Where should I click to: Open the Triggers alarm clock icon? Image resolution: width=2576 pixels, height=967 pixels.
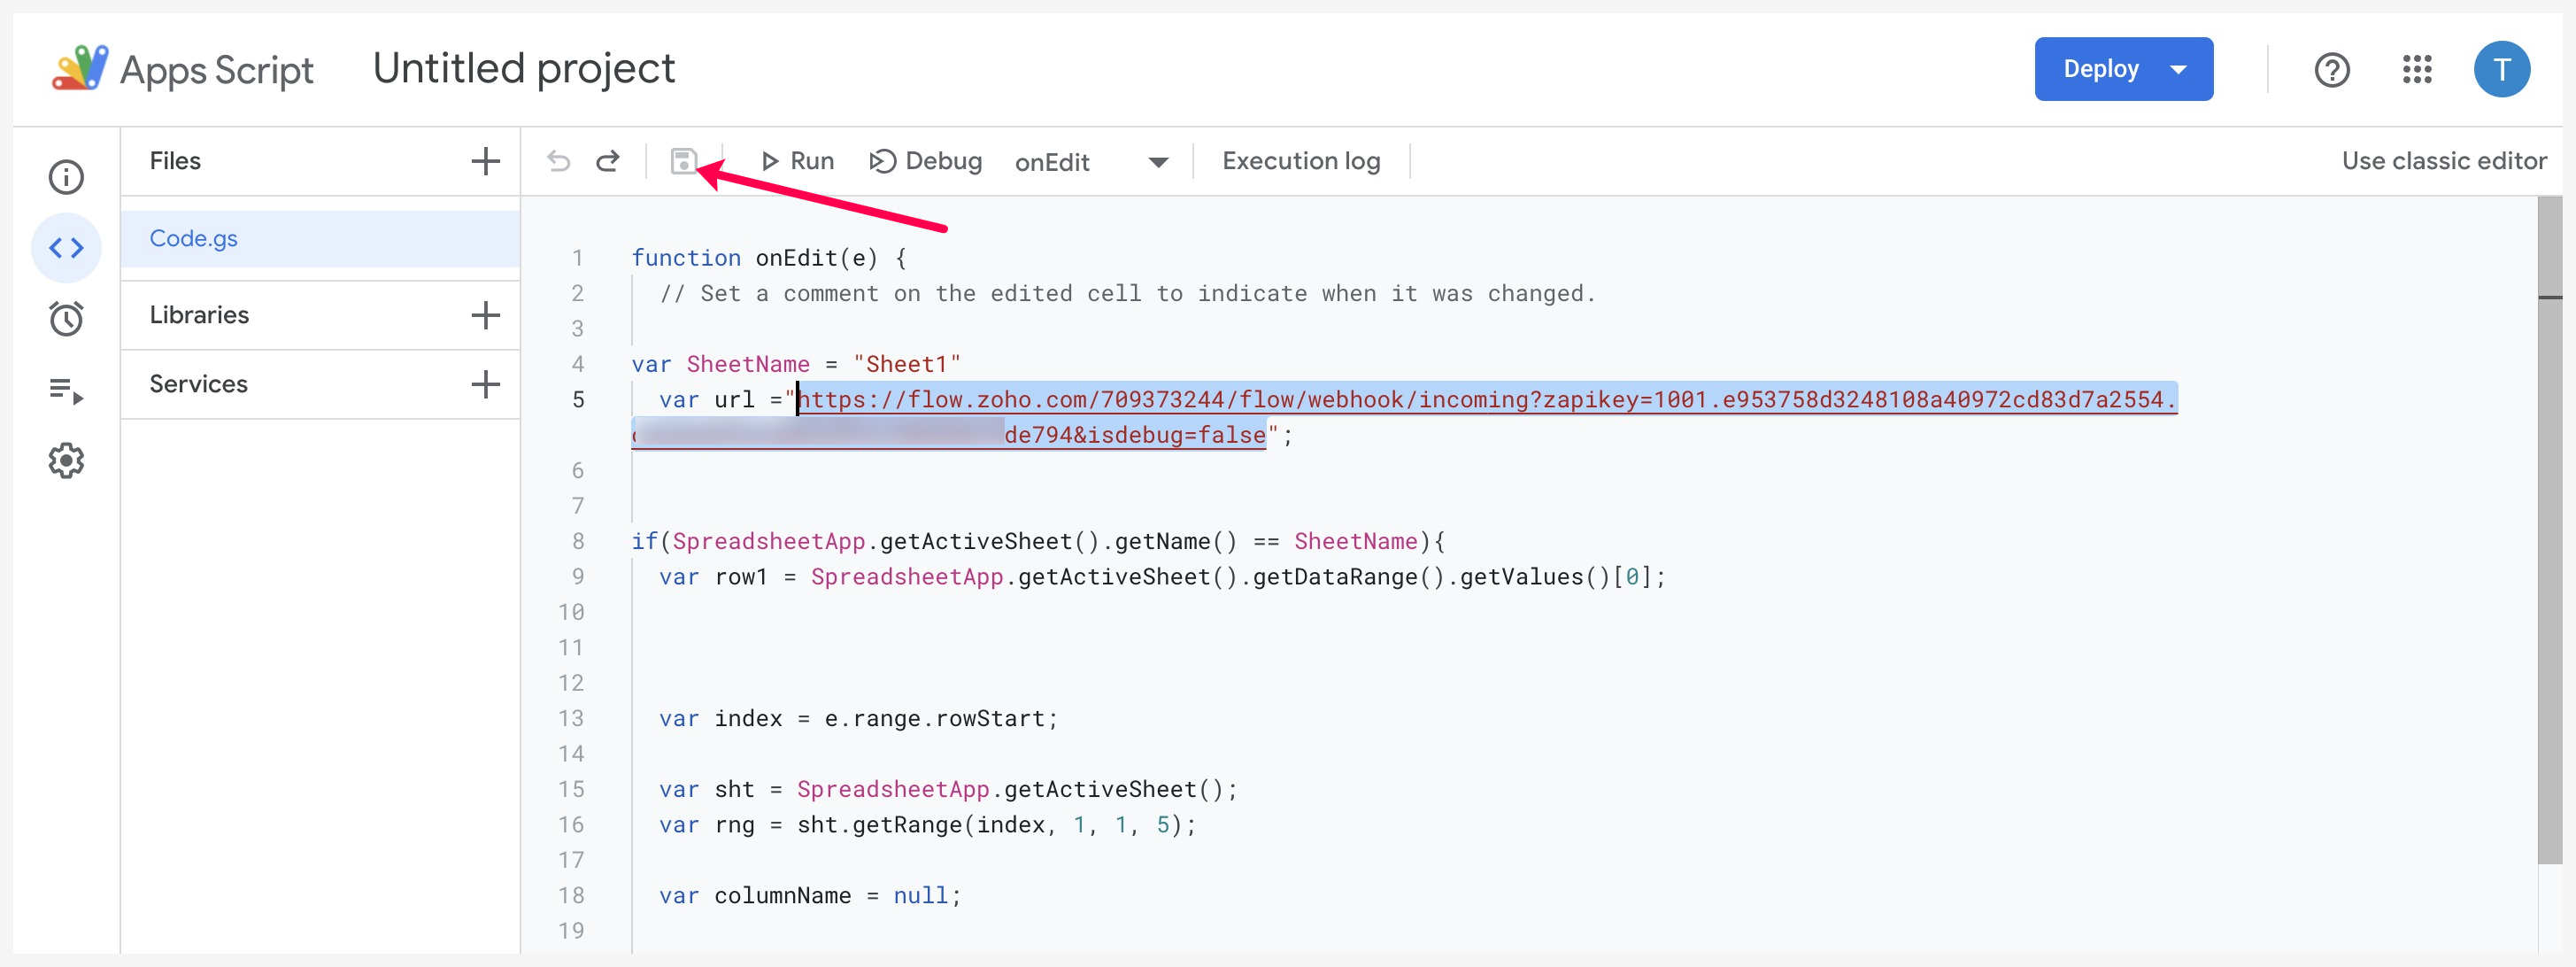(x=66, y=319)
